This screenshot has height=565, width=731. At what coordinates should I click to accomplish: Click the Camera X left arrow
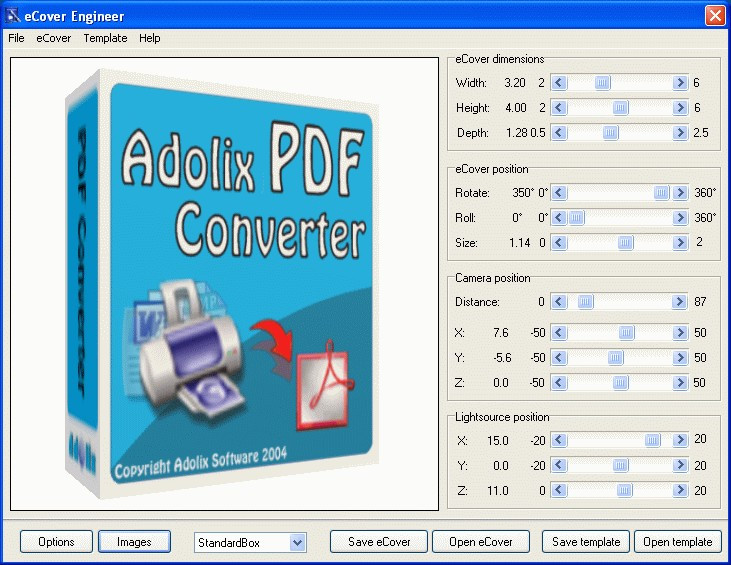coord(559,333)
